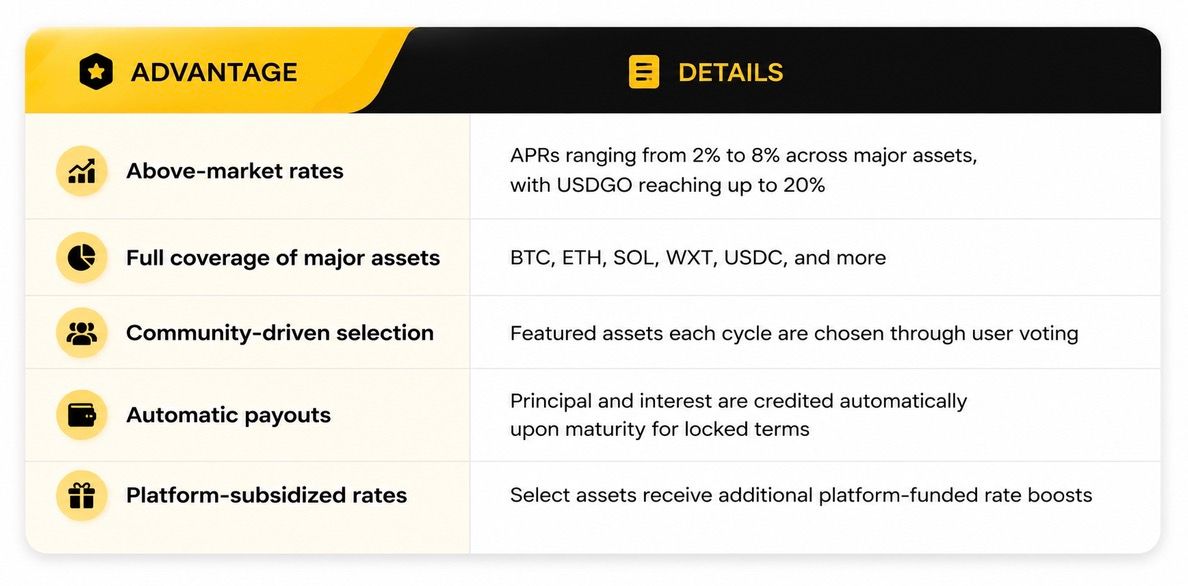
Task: Select the Principal and interest credited automatically text
Action: point(739,400)
